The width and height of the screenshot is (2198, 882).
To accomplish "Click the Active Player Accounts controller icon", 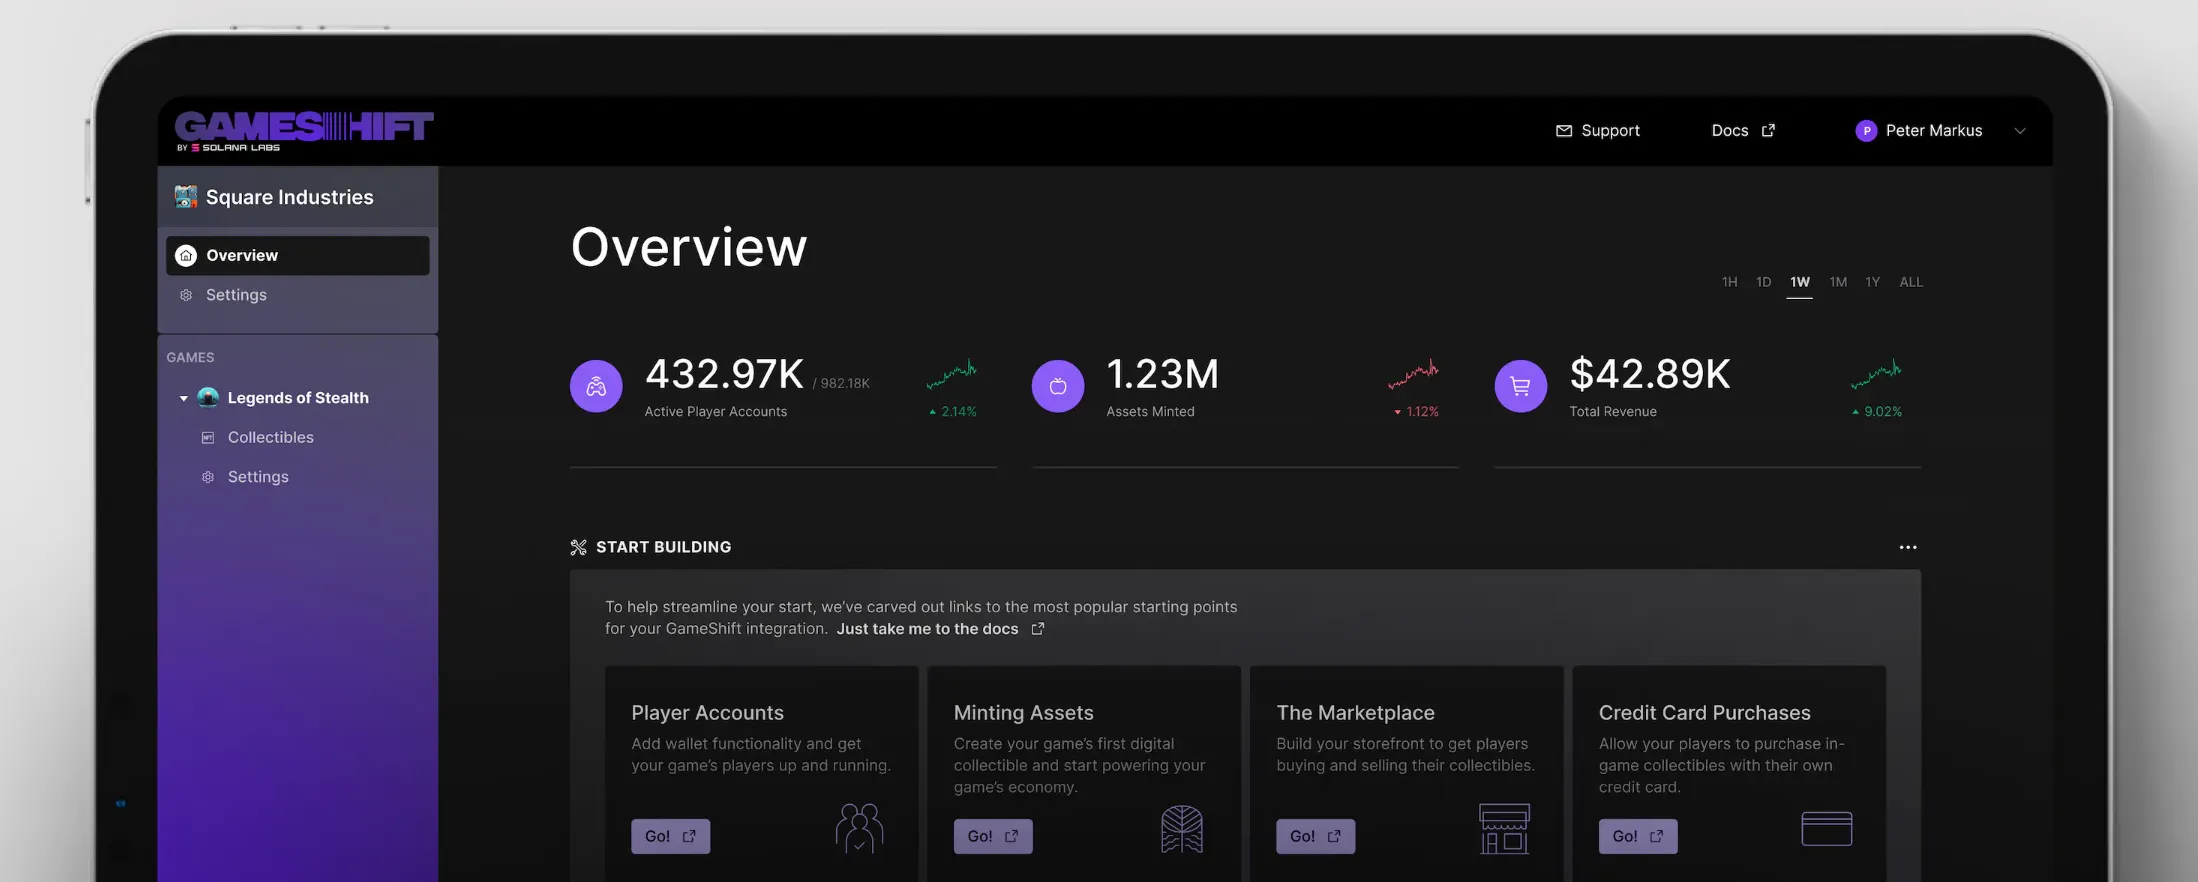I will click(x=596, y=386).
